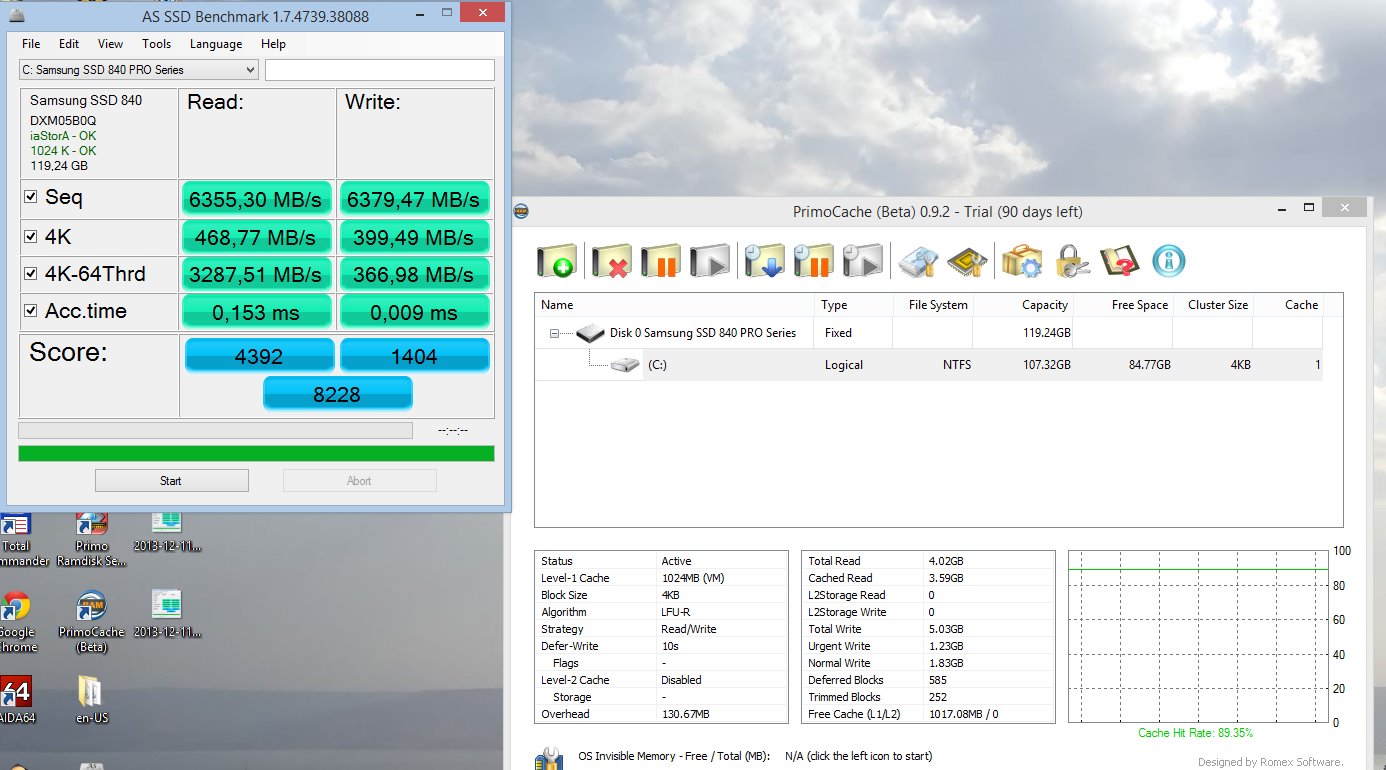
Task: Click the Seq write value 6379,47 MB/s
Action: [414, 200]
